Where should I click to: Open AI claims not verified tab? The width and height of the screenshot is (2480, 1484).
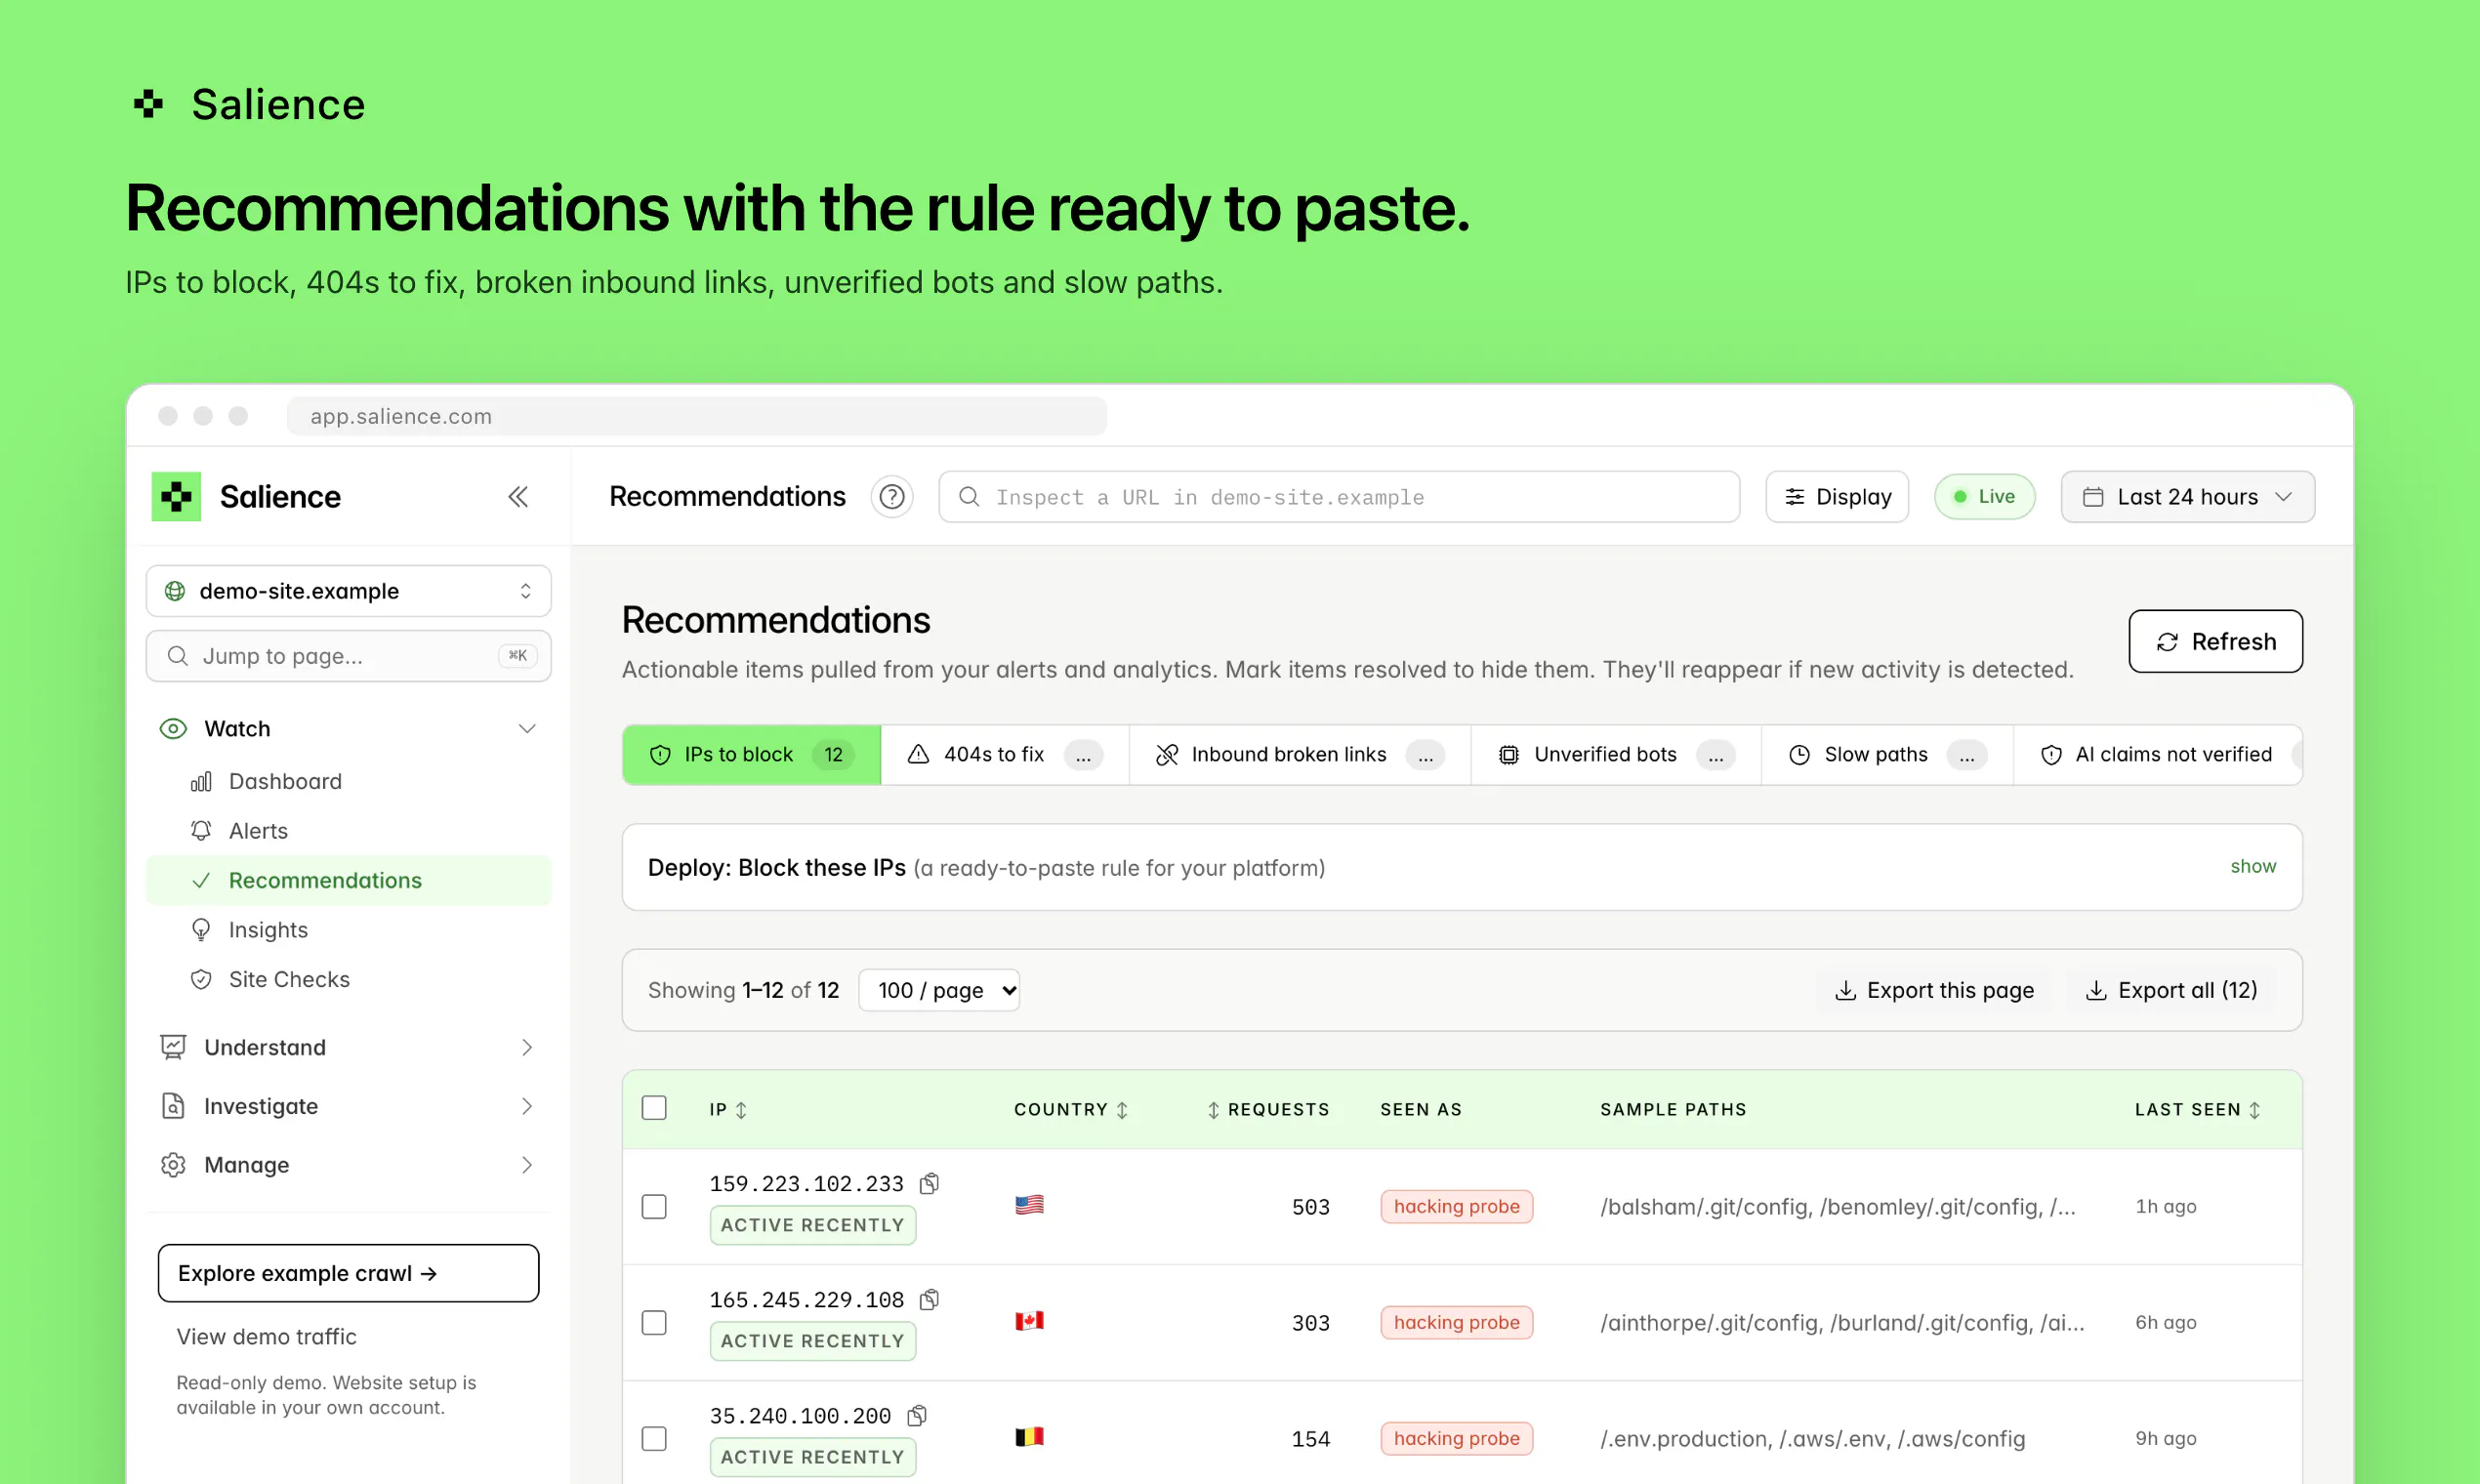click(x=2158, y=754)
